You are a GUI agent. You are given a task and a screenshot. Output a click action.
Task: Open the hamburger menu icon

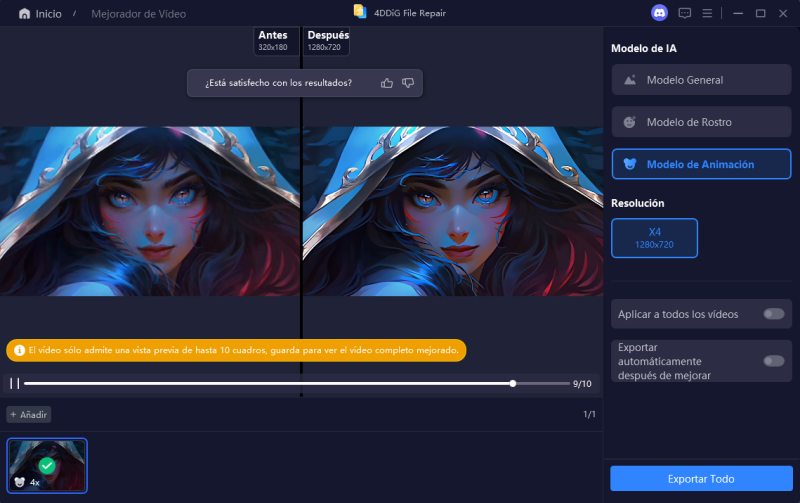[x=707, y=13]
